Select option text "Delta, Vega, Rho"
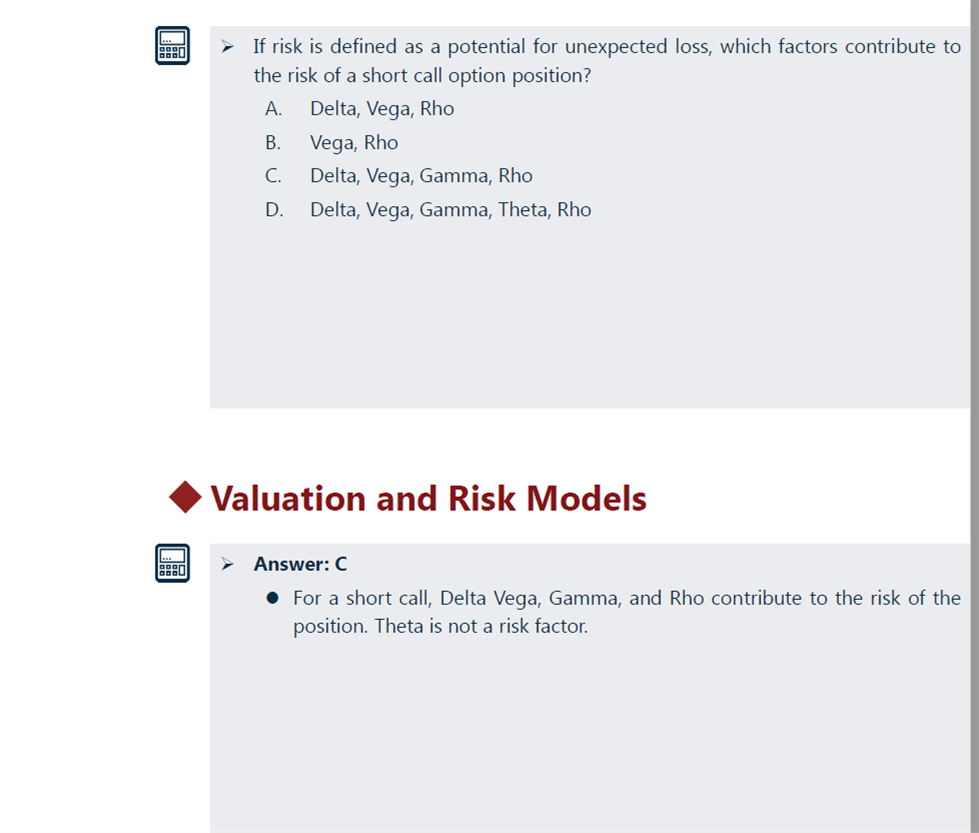This screenshot has width=979, height=833. pyautogui.click(x=381, y=109)
